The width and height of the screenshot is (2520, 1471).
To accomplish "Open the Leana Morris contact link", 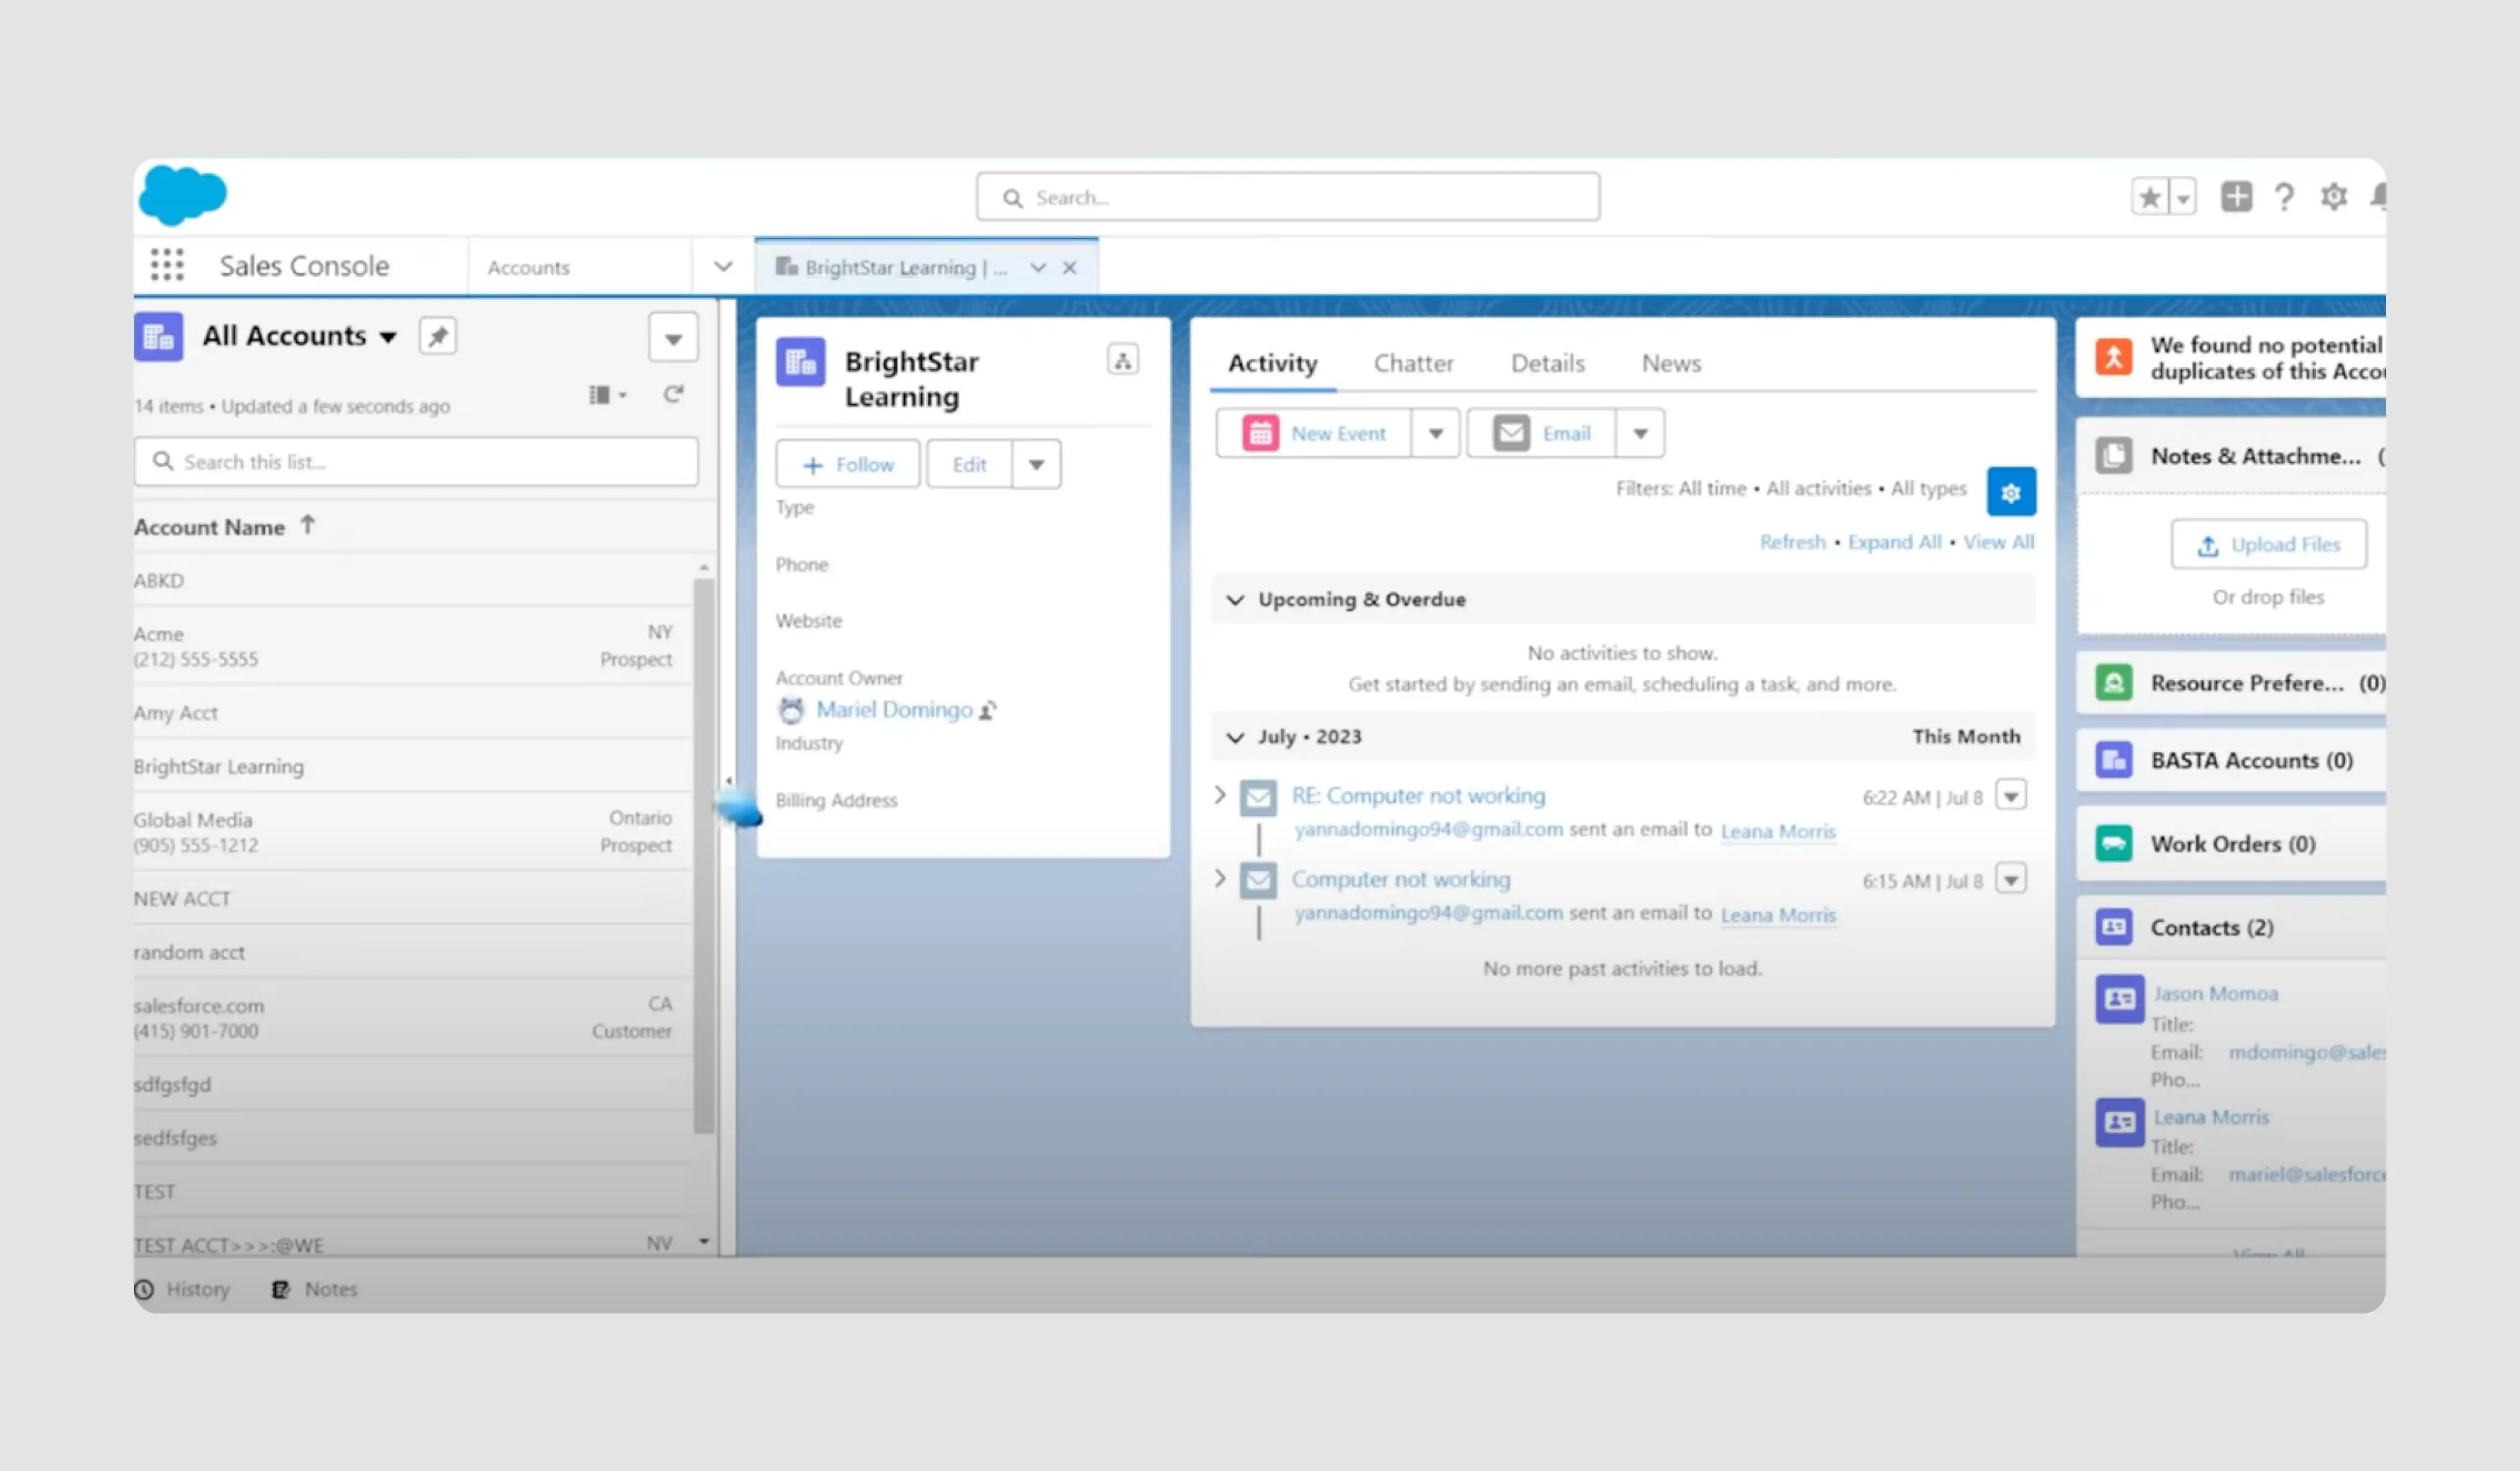I will click(2211, 1117).
